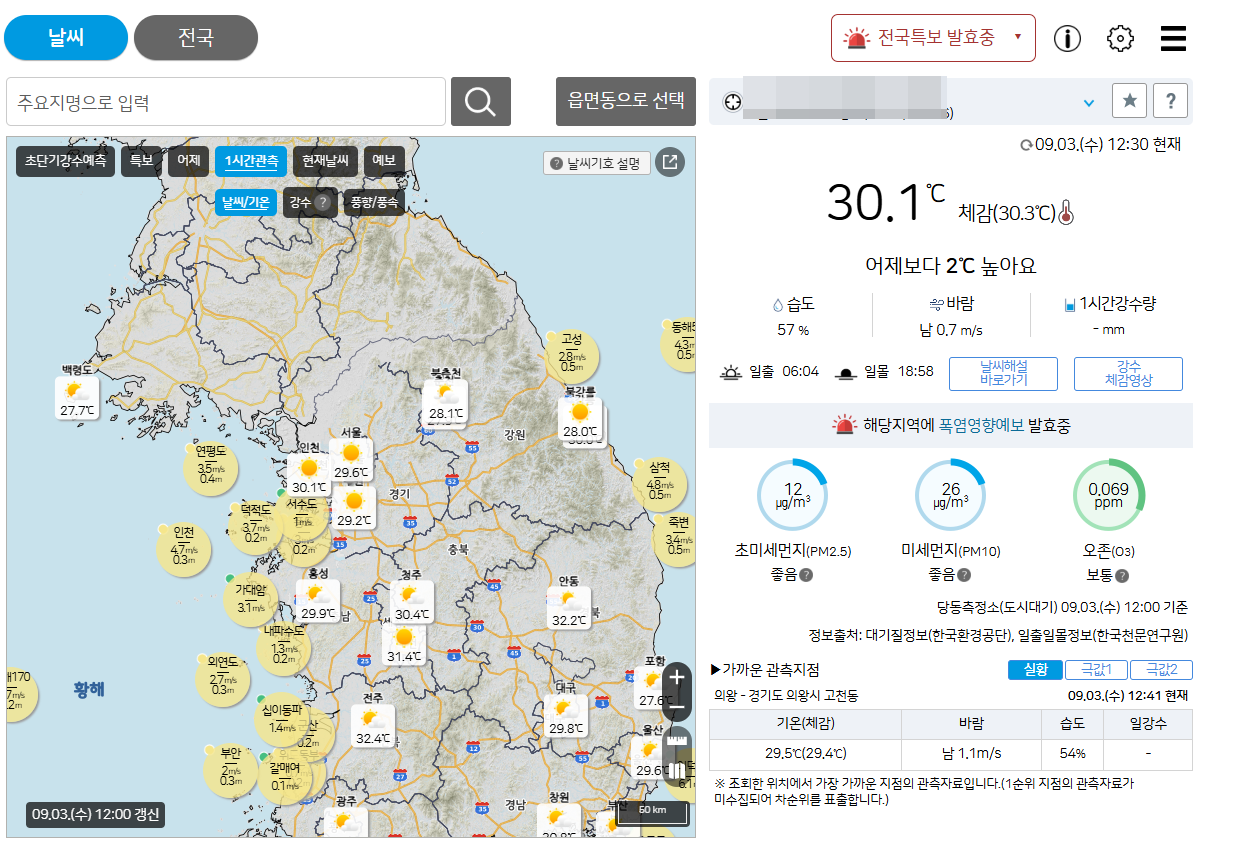Screen dimensions: 1237x860
Task: Click the 읍면동으로 선택 button
Action: [x=626, y=101]
